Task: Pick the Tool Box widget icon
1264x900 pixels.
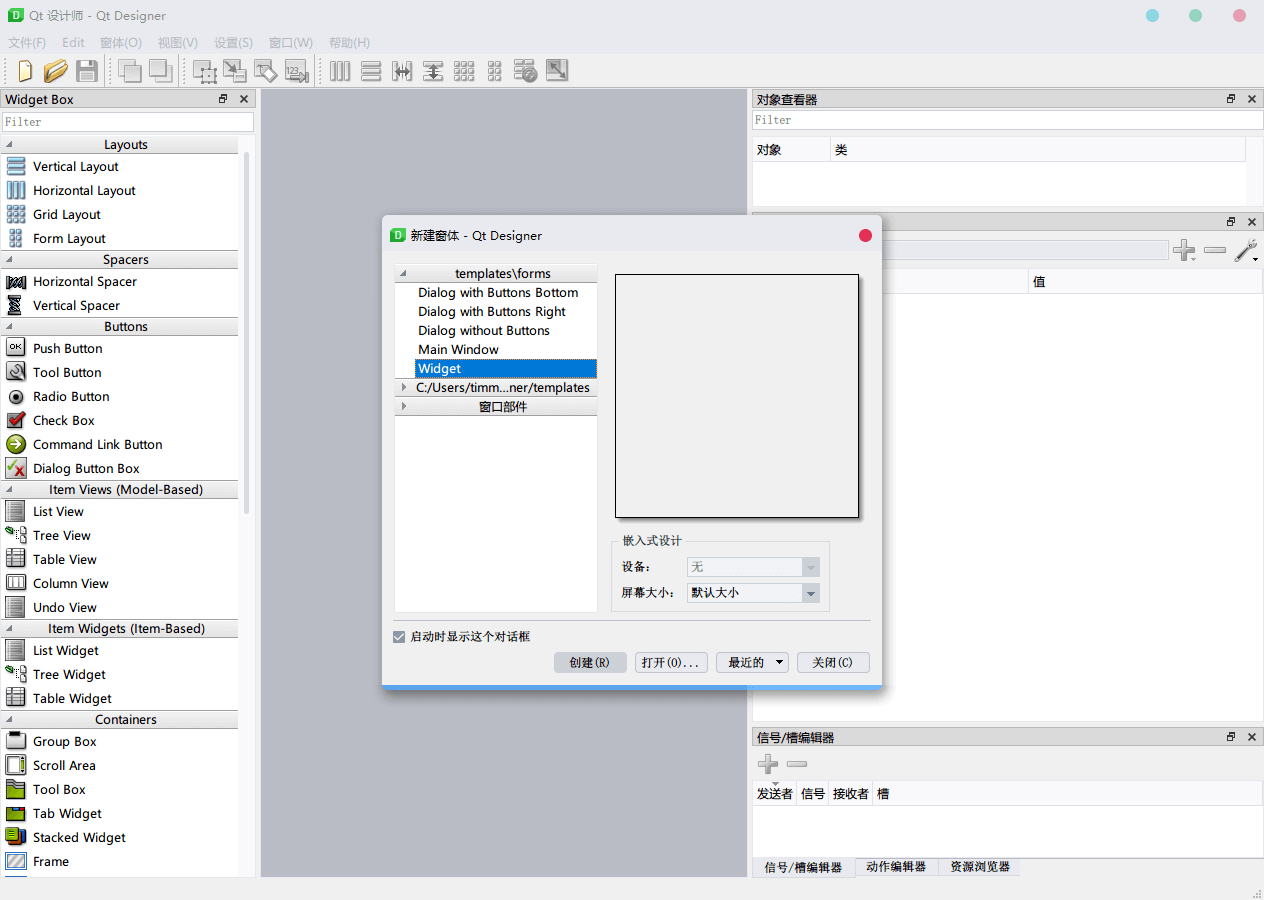Action: click(16, 788)
